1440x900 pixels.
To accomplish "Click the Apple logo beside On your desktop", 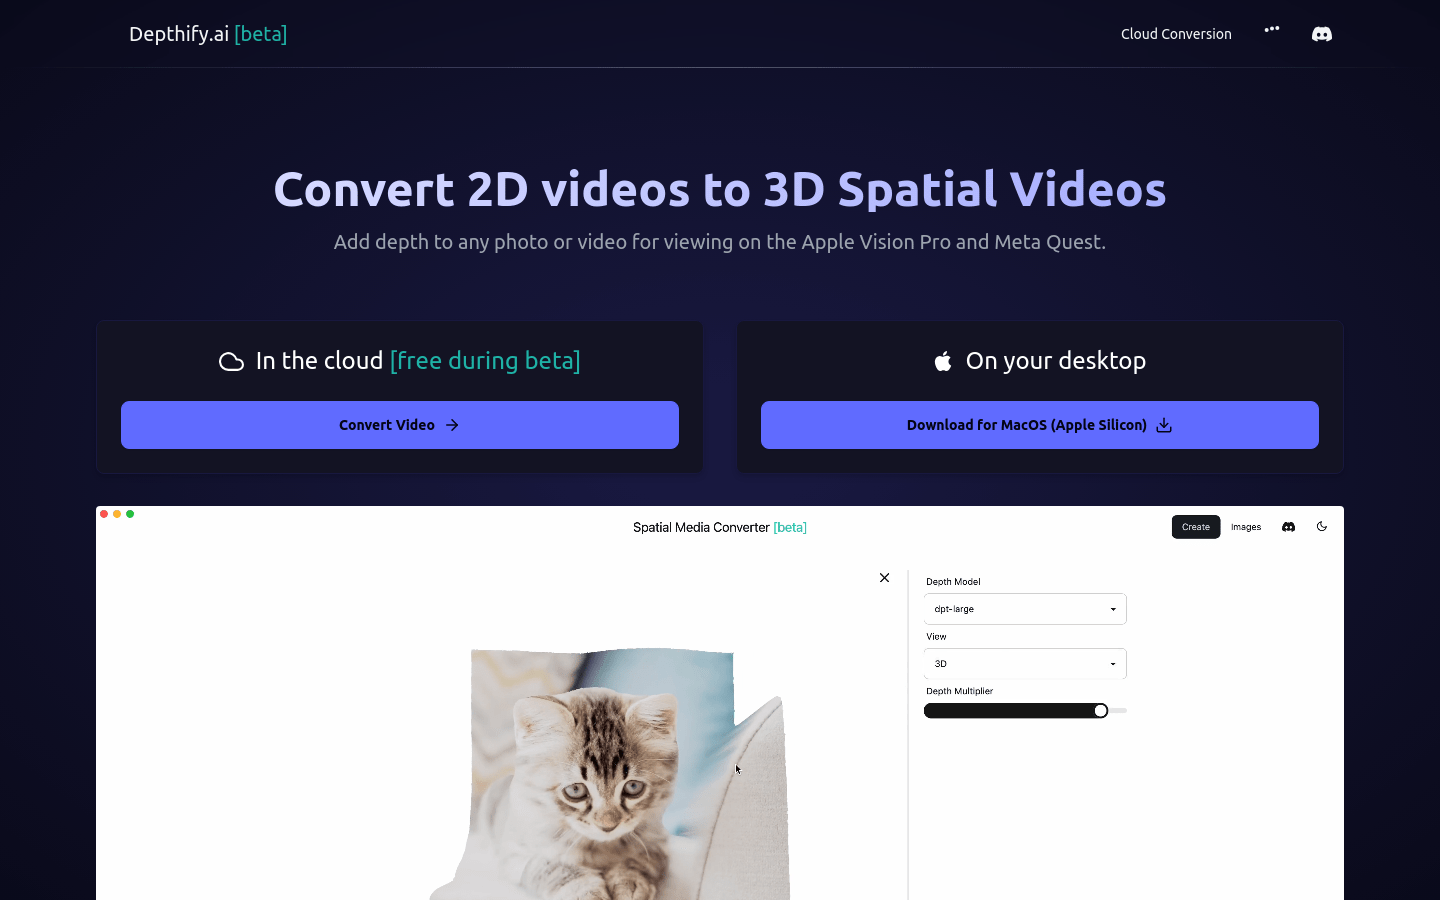I will coord(943,361).
